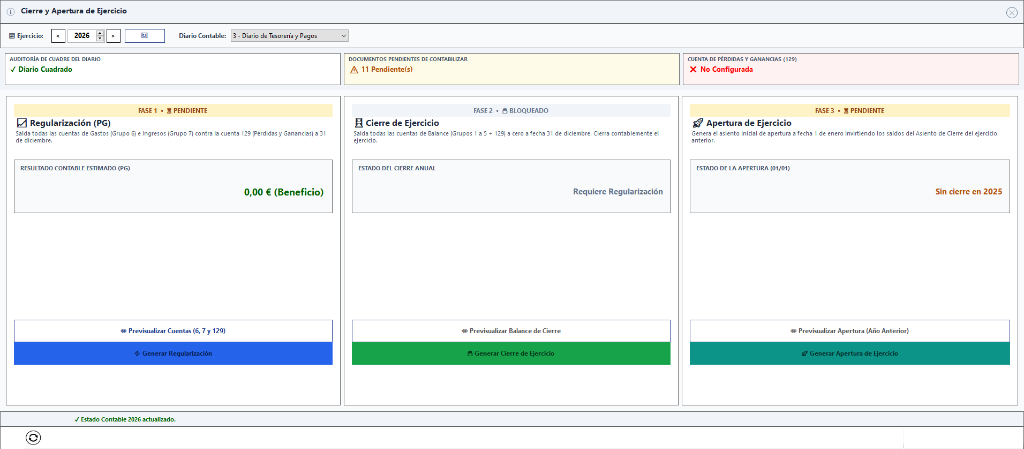Click the Apertura de Ejercicio phase heading
The image size is (1024, 449).
[749, 123]
